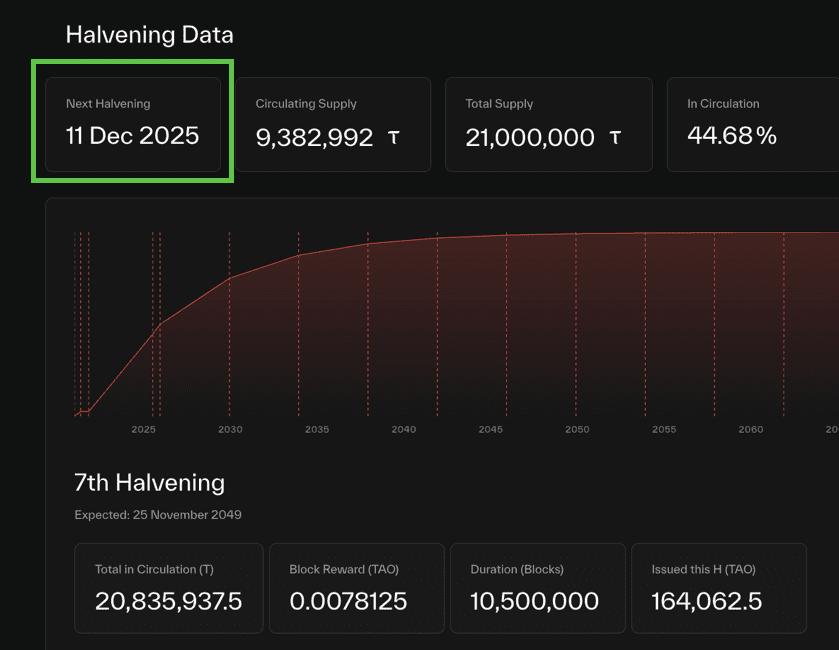Click the 2040 label on chart axis
839x650 pixels.
point(403,430)
